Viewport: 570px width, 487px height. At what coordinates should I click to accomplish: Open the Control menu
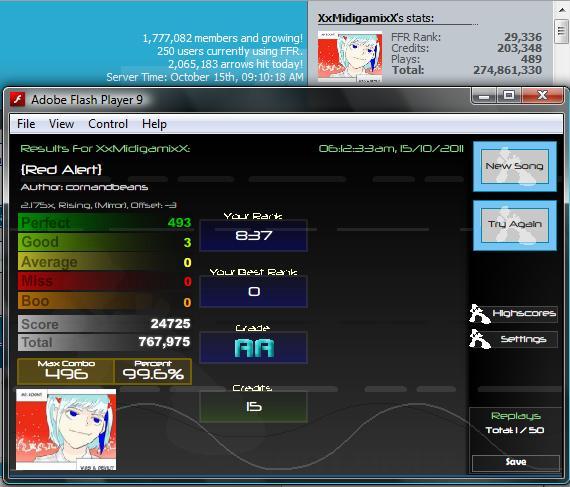108,124
